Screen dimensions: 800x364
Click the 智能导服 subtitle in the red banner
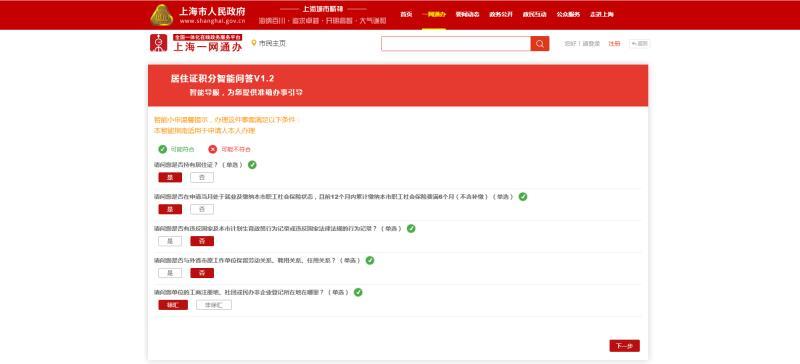[x=246, y=93]
